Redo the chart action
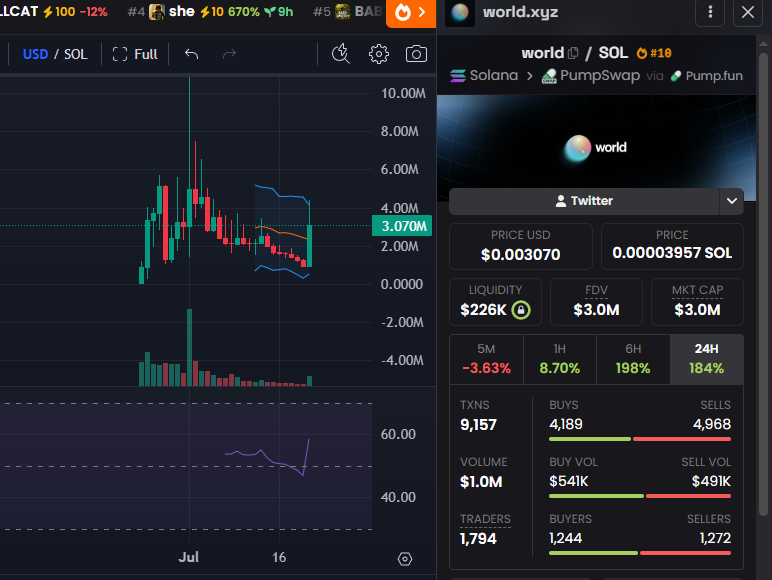 coord(229,54)
